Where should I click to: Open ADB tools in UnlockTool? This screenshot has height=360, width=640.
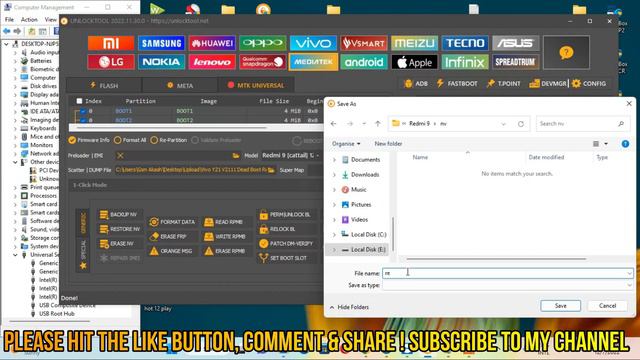416,84
